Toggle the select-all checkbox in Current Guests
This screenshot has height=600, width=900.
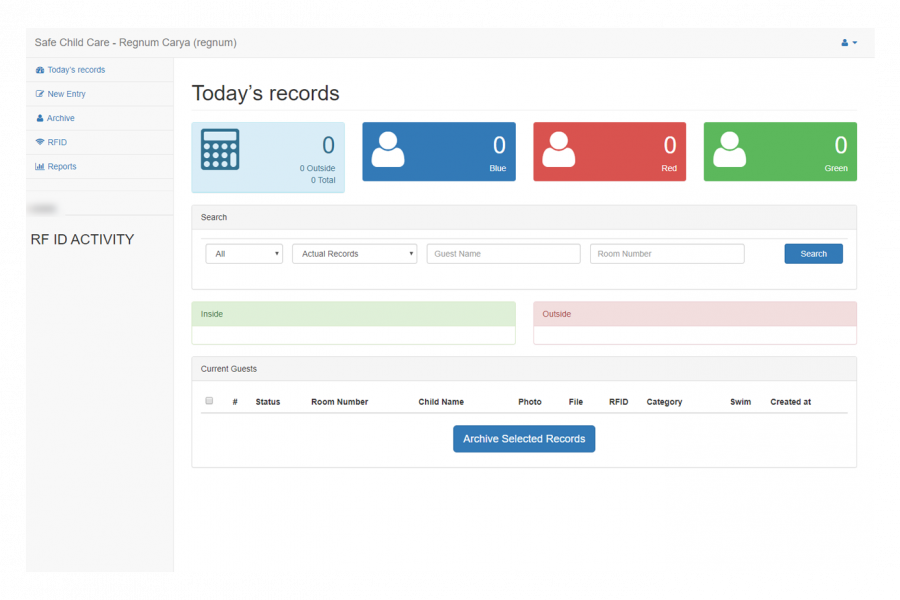click(209, 401)
